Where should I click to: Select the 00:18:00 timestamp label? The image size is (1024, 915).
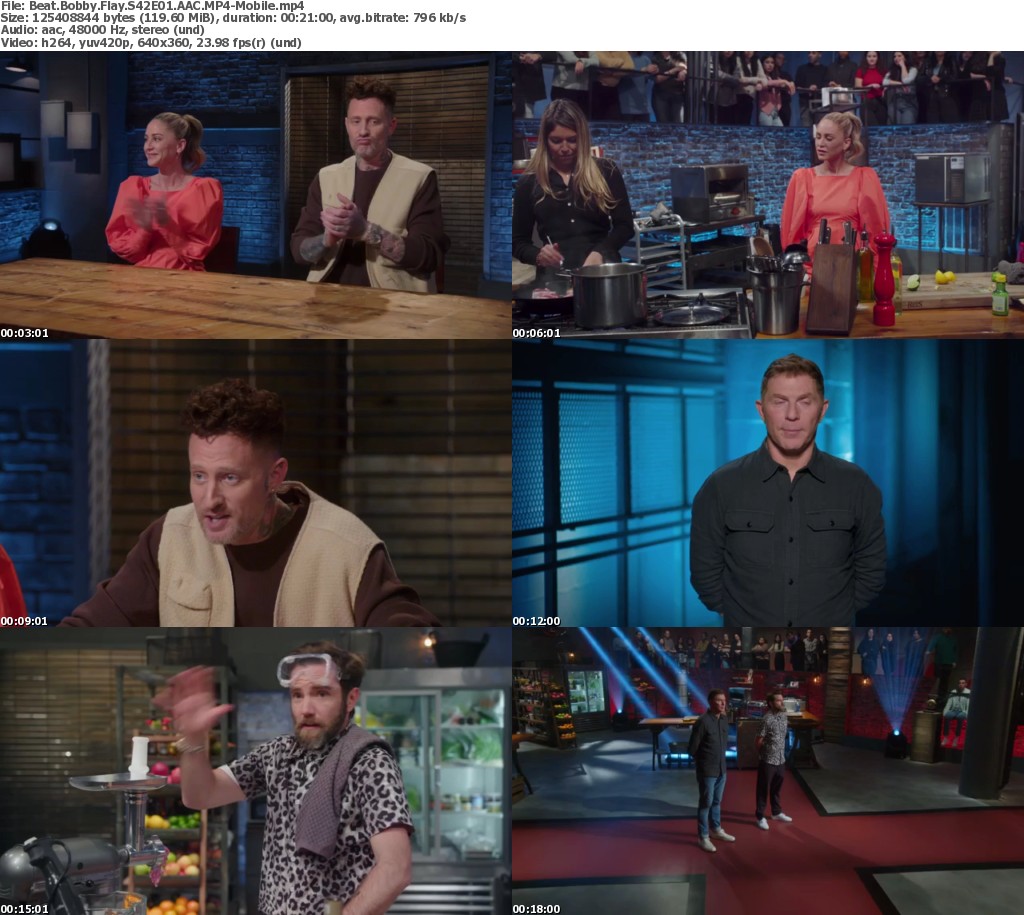(536, 909)
